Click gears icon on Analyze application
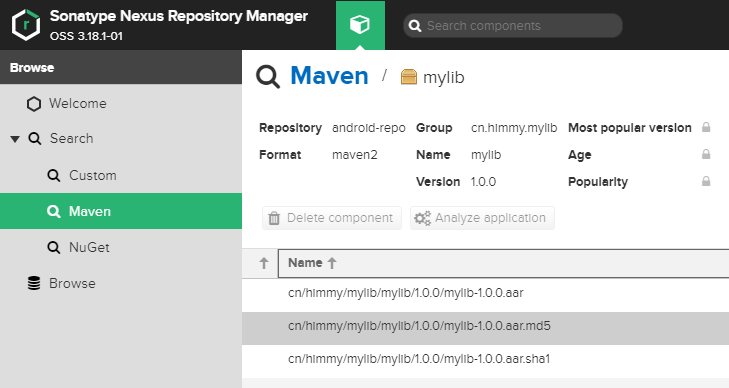The width and height of the screenshot is (729, 388). (423, 218)
